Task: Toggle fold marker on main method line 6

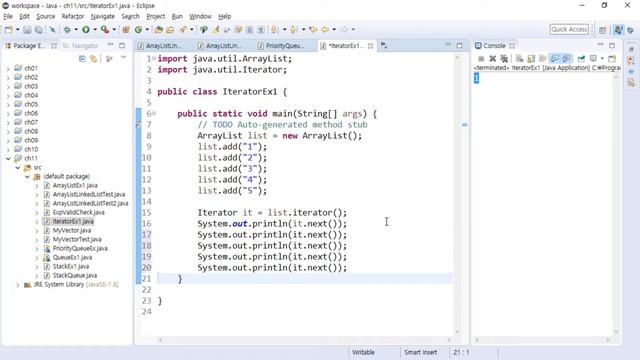Action: [154, 113]
